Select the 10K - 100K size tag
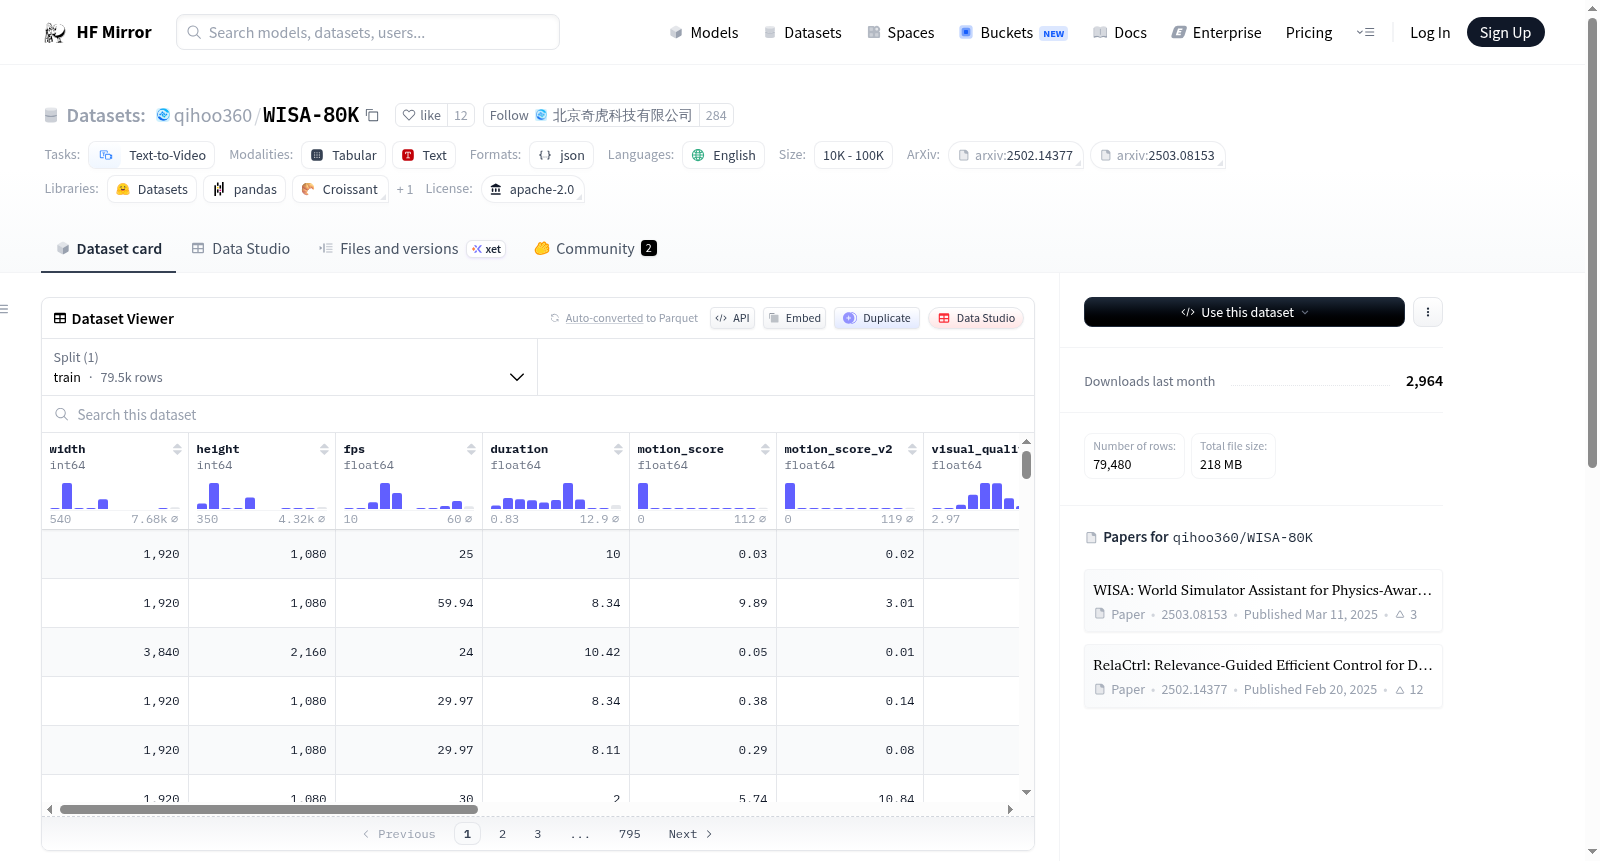 point(853,155)
